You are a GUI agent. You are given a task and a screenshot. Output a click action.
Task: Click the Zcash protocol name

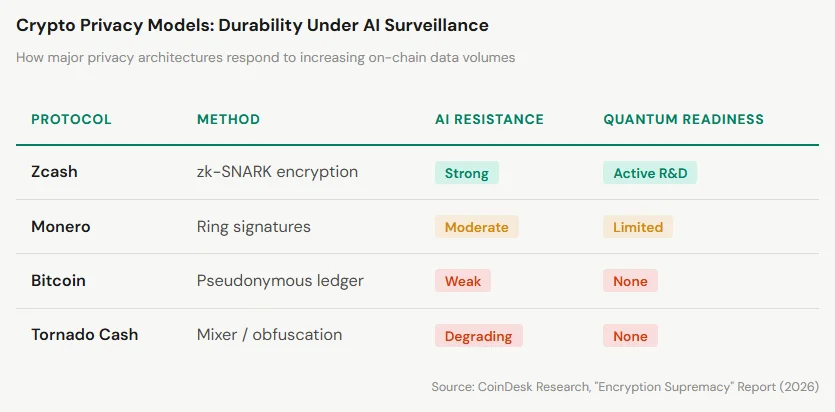click(54, 172)
